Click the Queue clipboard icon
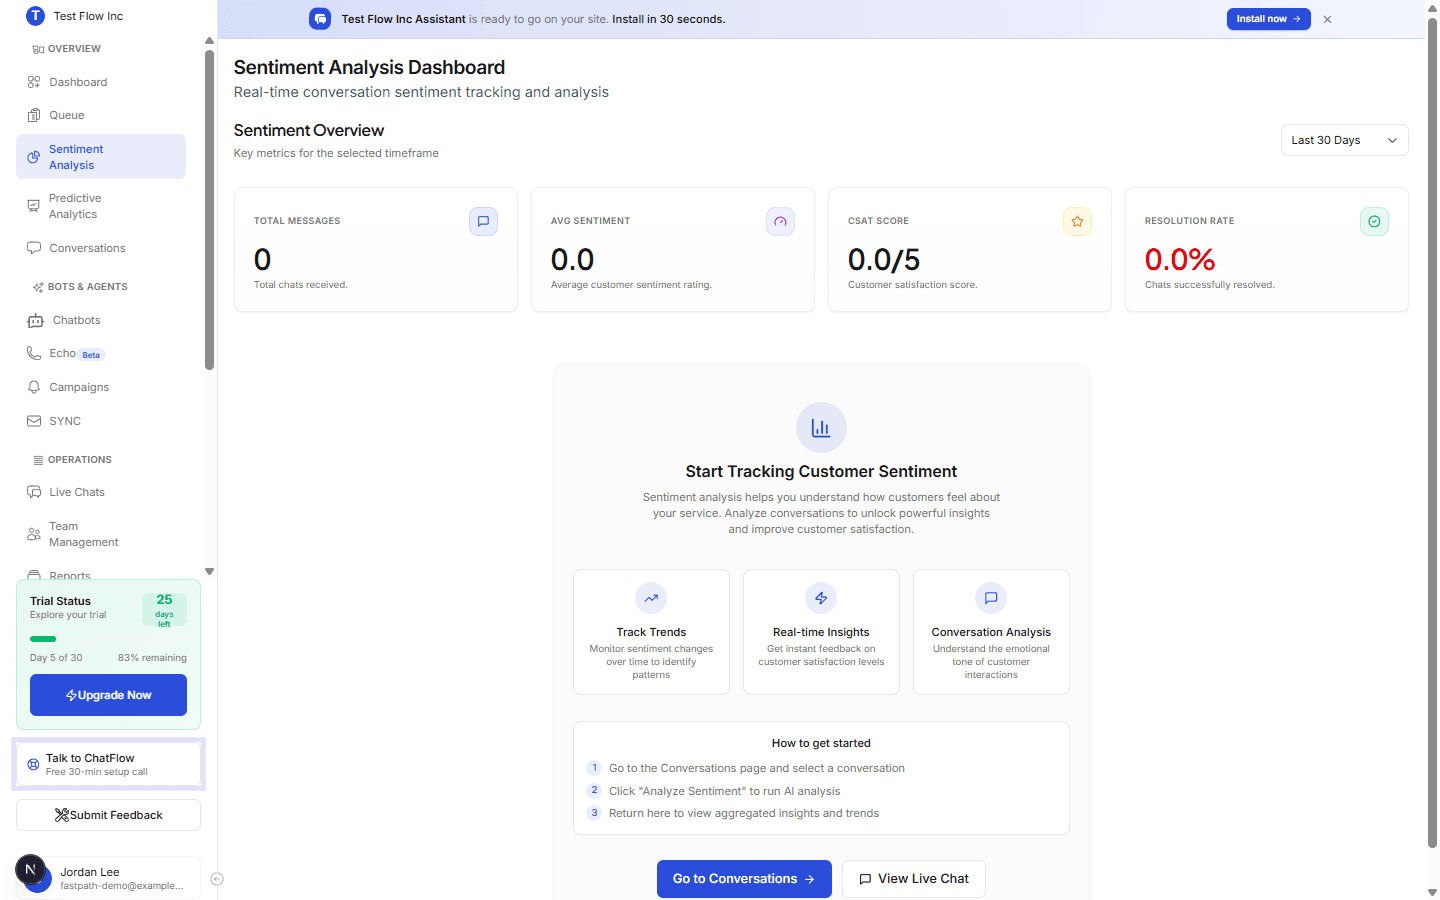 34,115
